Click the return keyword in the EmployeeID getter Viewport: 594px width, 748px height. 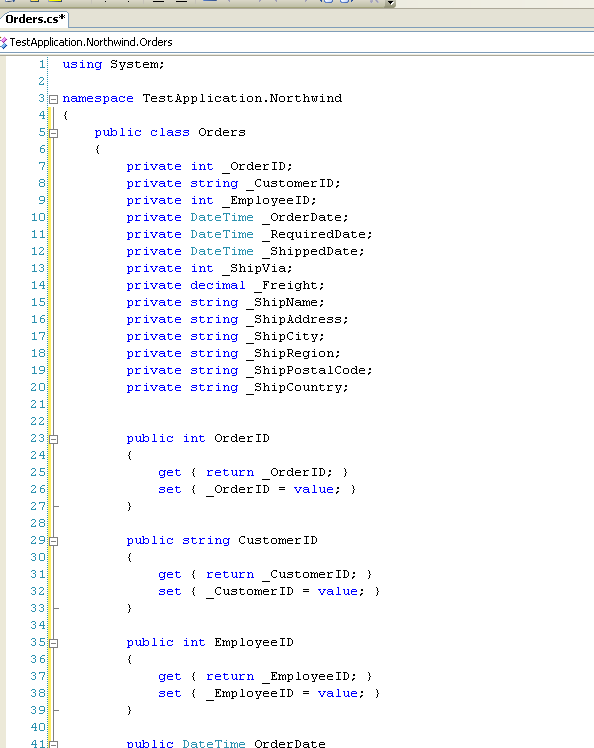[230, 676]
